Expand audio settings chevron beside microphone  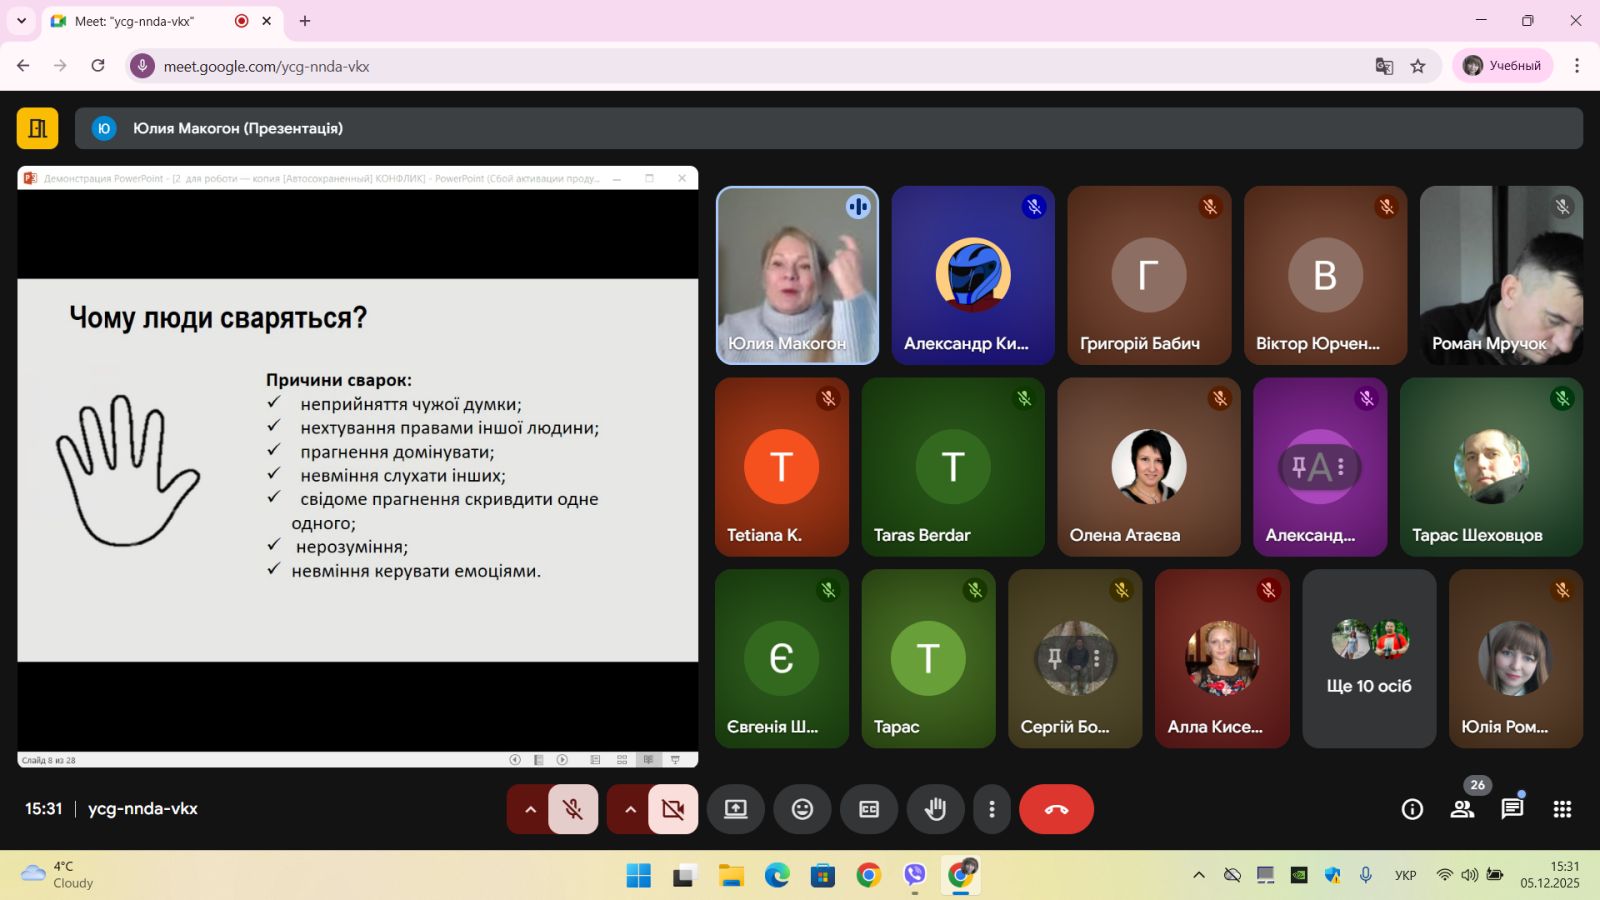(x=530, y=809)
